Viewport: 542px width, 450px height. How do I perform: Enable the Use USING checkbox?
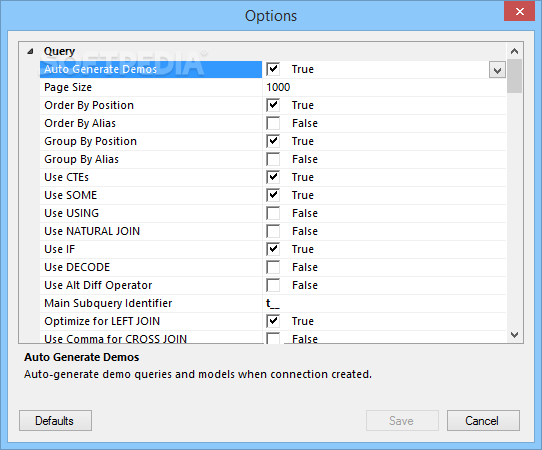click(x=273, y=213)
